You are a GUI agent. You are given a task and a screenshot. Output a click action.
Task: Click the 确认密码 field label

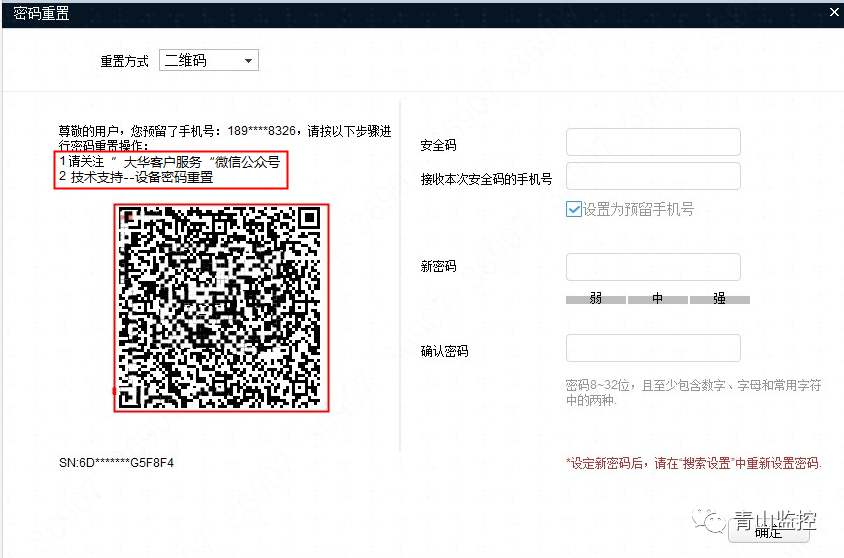click(445, 351)
